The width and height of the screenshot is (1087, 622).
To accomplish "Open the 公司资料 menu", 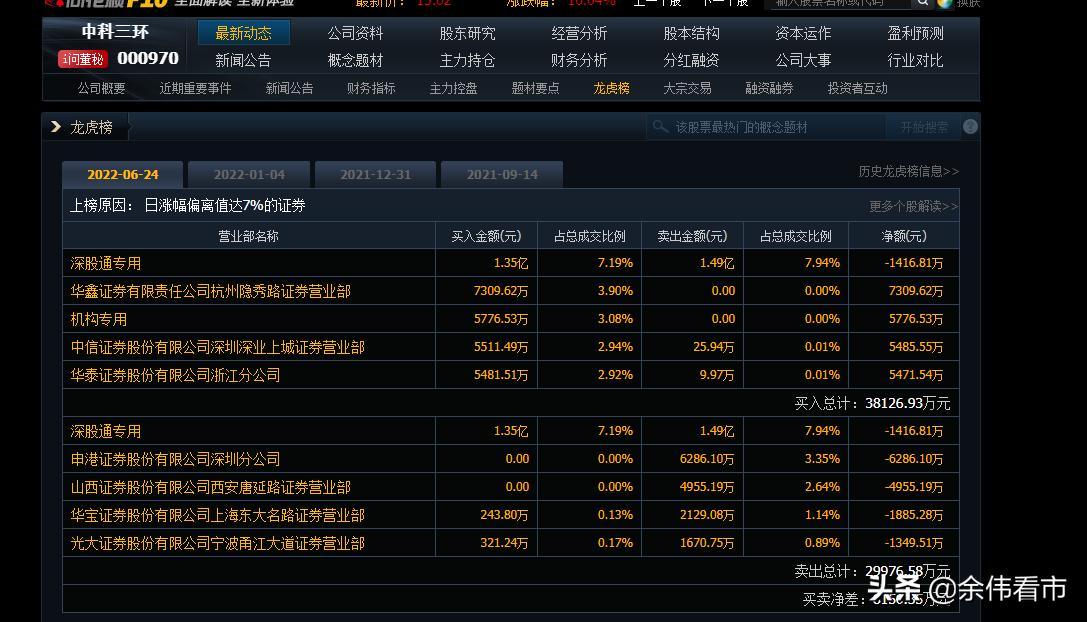I will click(355, 33).
